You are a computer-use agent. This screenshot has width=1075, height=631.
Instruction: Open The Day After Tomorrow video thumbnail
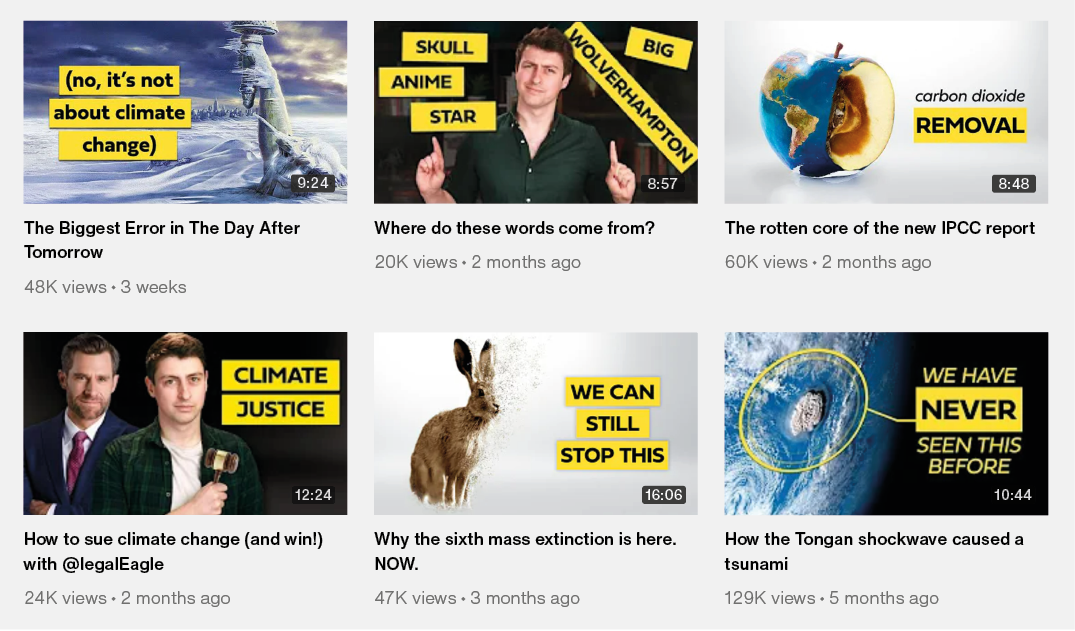185,112
